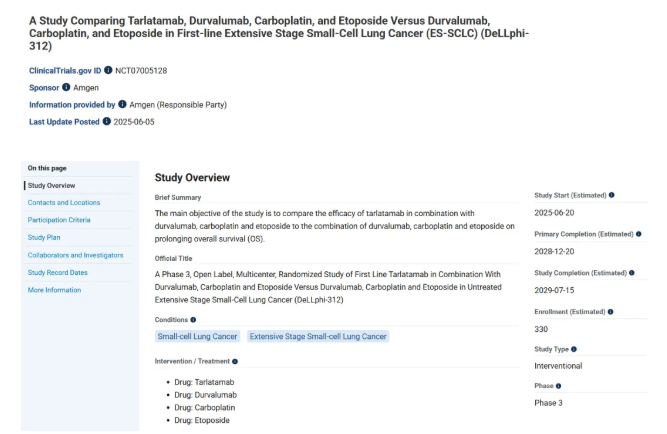Click info icon beside Last Update Posted
The height and width of the screenshot is (434, 667).
click(x=107, y=121)
